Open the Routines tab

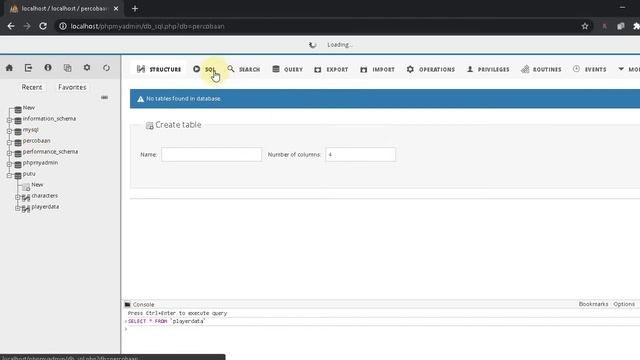tap(541, 69)
